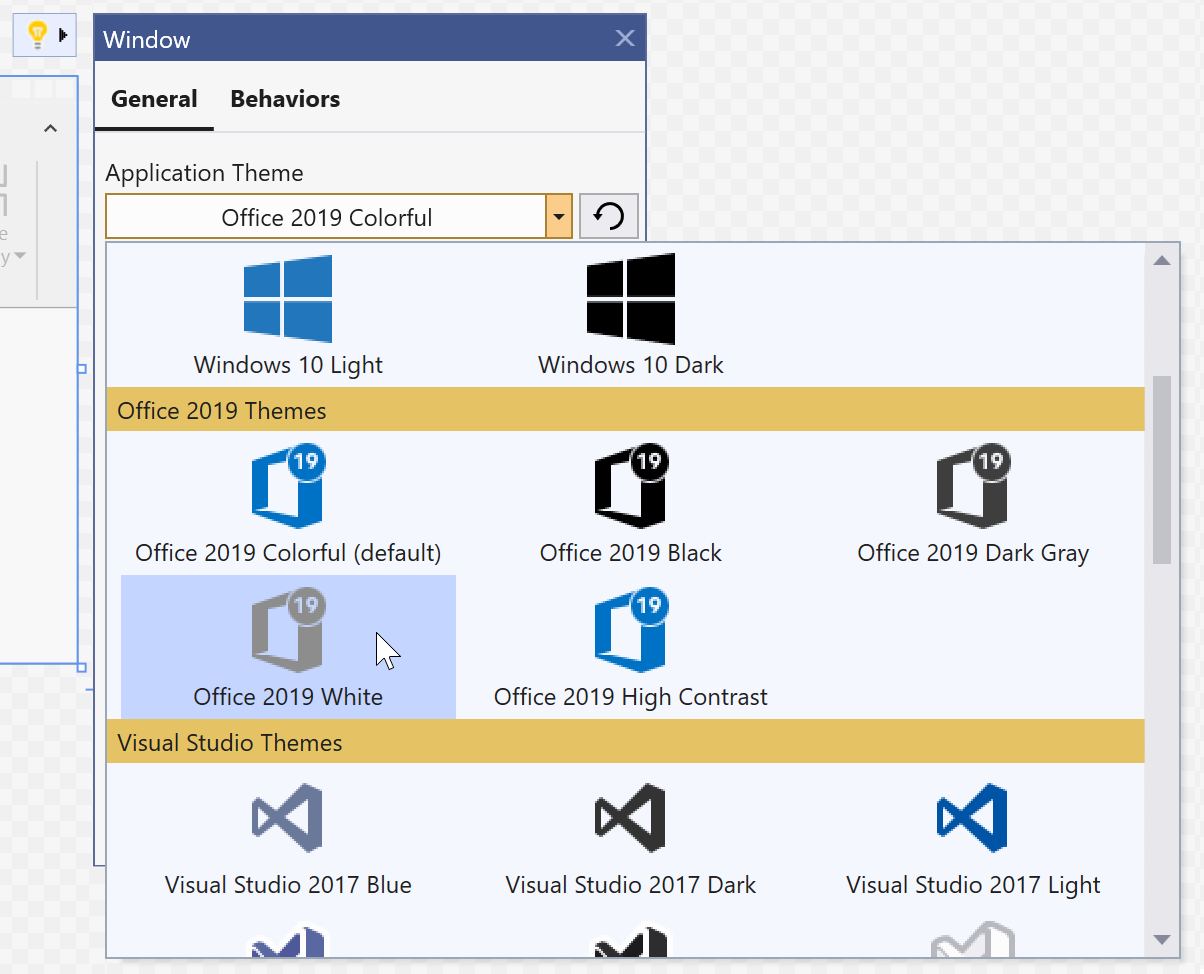Select the Office 2019 Black theme

click(x=630, y=489)
